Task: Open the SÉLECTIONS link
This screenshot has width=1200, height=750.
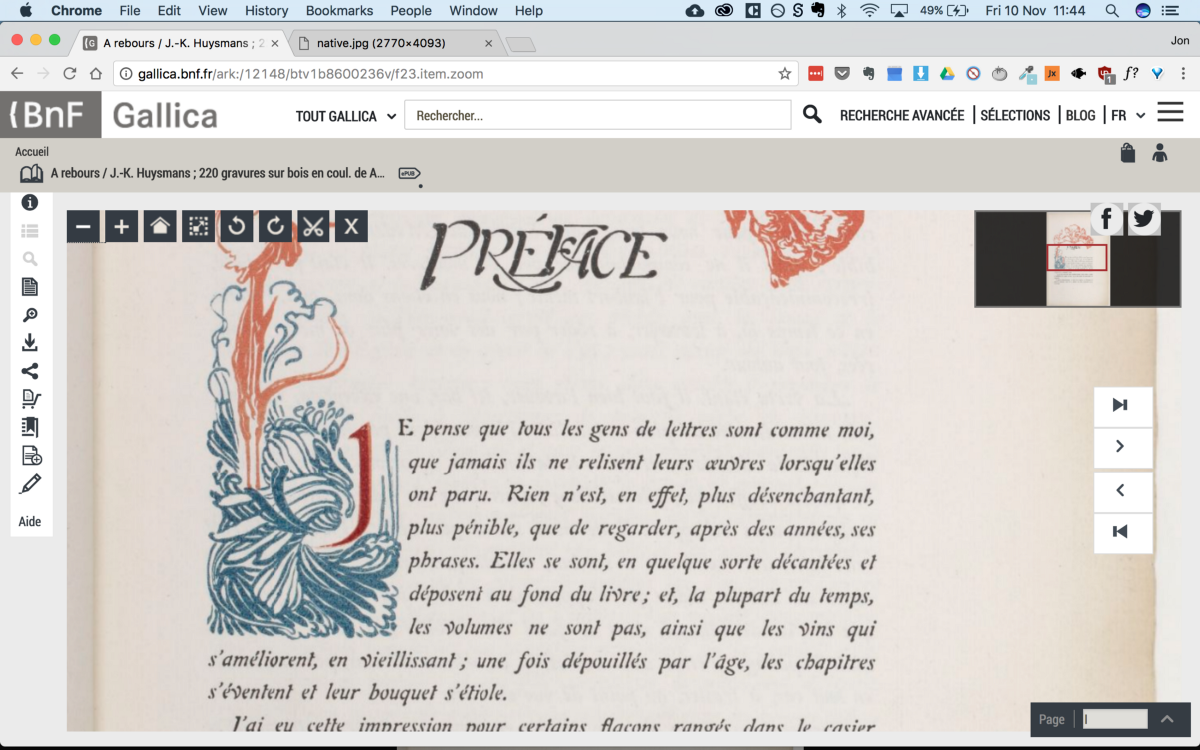Action: click(x=1015, y=115)
